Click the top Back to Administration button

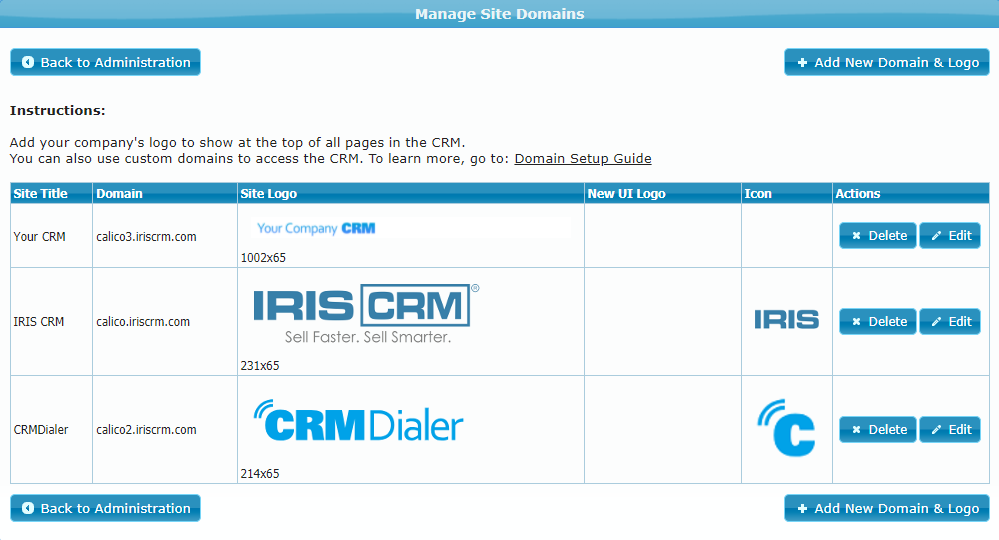(105, 62)
